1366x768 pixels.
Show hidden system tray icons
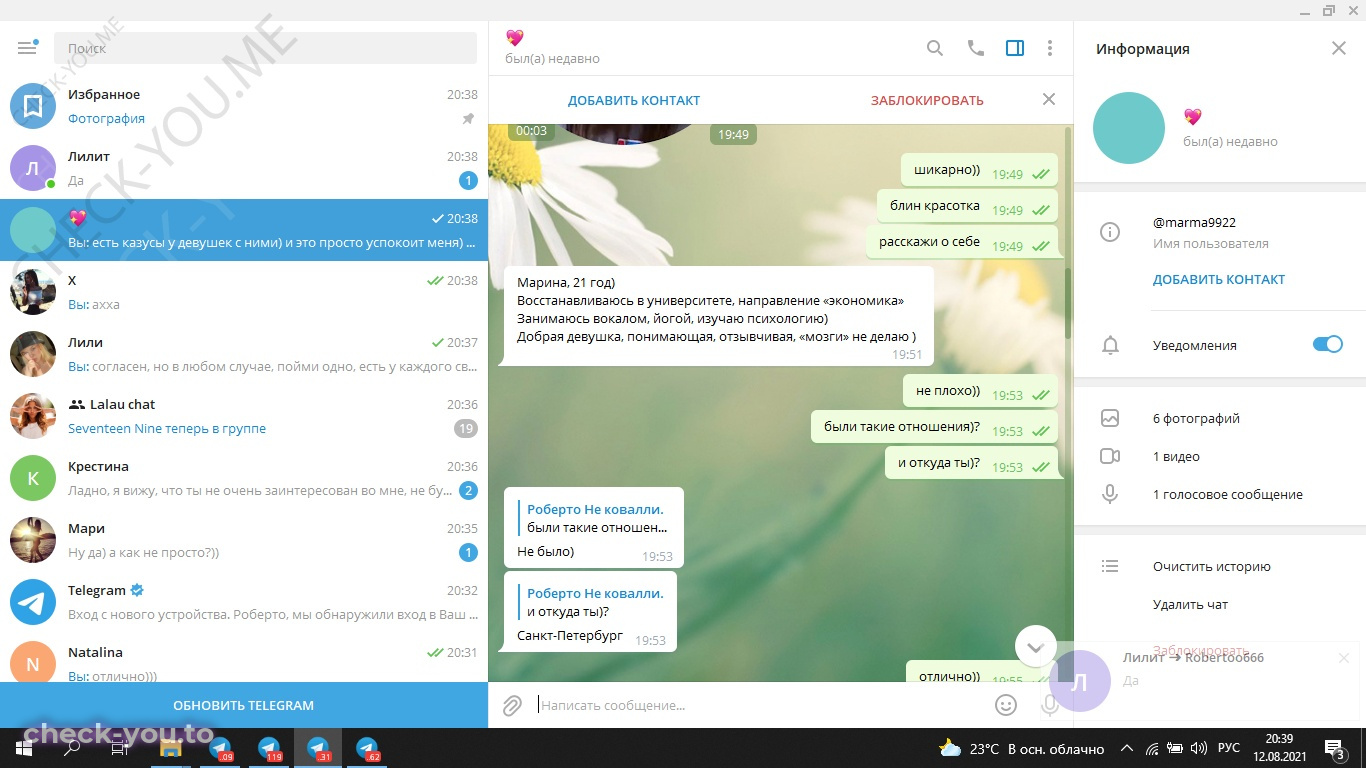(x=1127, y=748)
